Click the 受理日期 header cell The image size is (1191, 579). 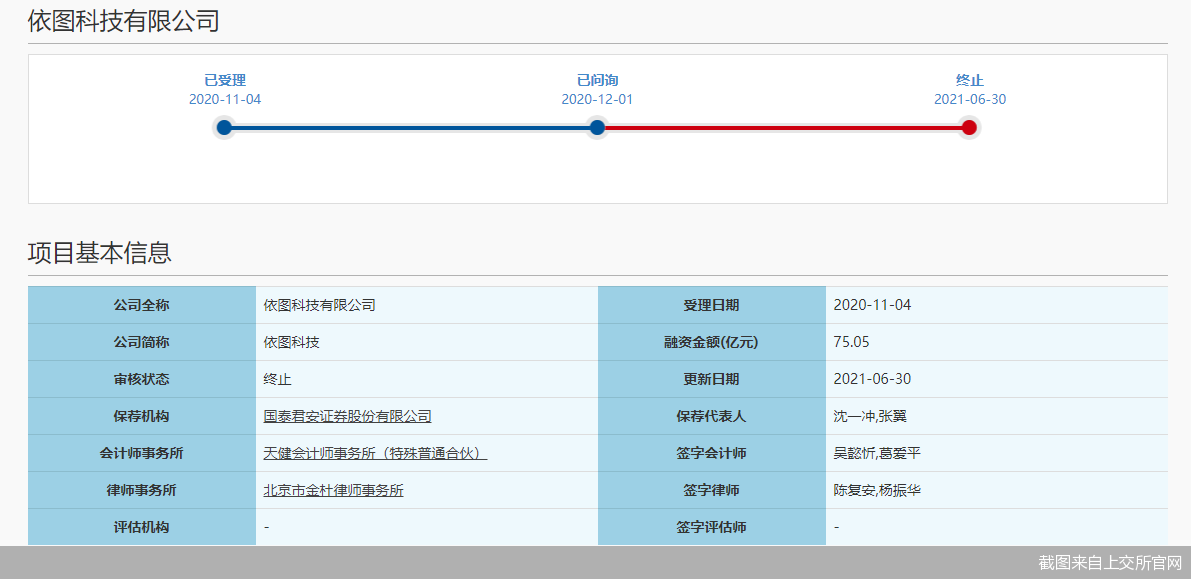712,305
